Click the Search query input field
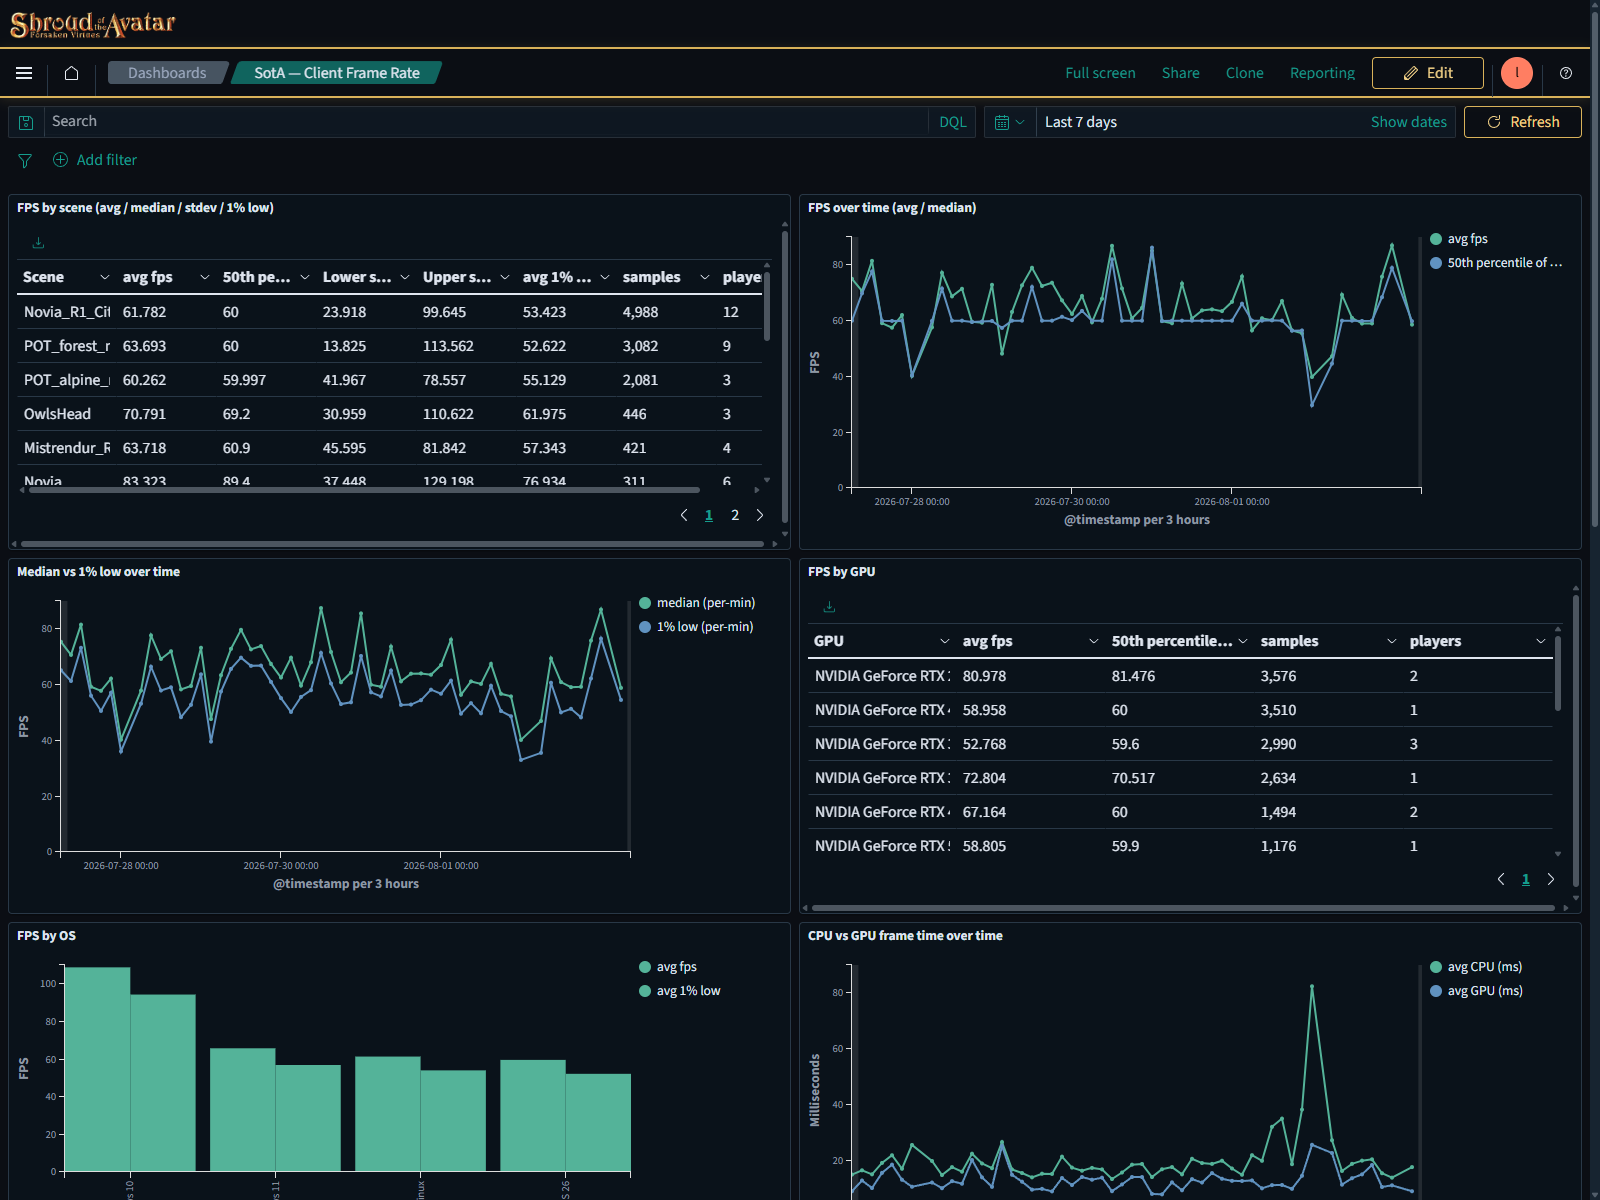The width and height of the screenshot is (1600, 1200). click(488, 122)
